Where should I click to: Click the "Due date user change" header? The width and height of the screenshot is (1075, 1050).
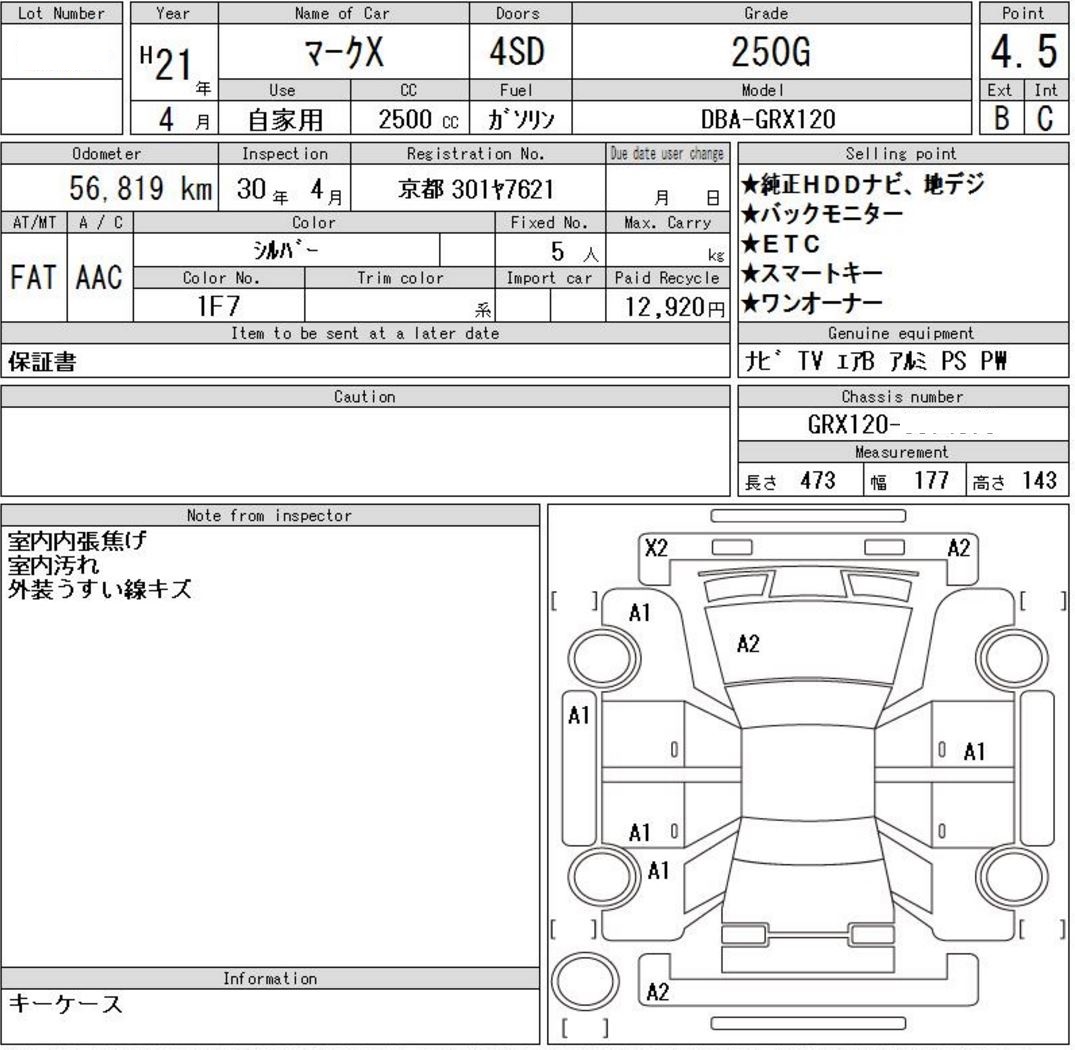point(667,154)
